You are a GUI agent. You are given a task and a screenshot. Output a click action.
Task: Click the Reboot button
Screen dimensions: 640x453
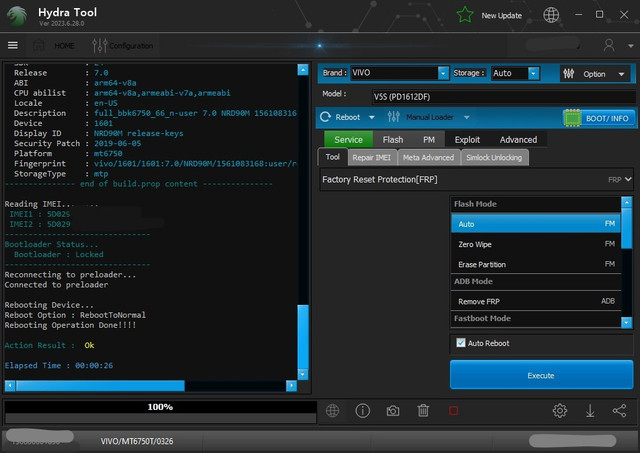pos(341,117)
